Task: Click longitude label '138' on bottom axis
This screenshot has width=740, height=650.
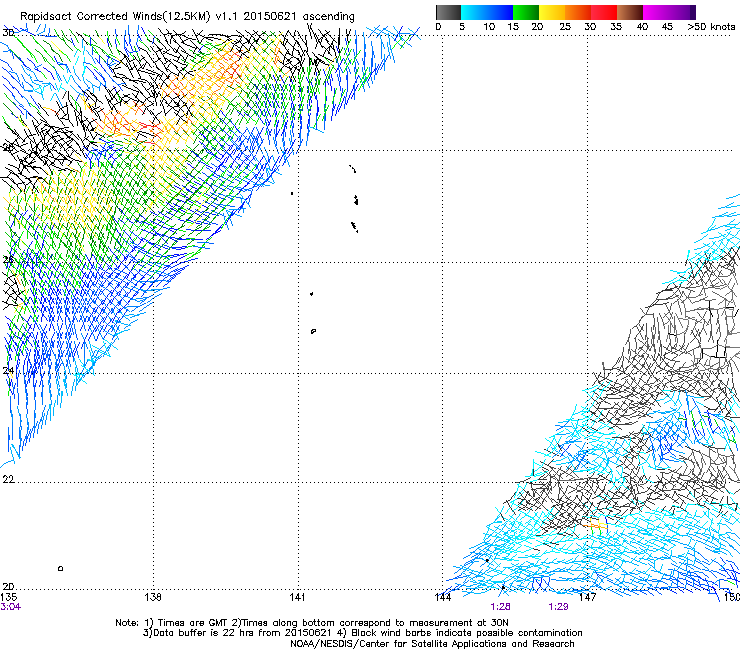Action: point(152,597)
